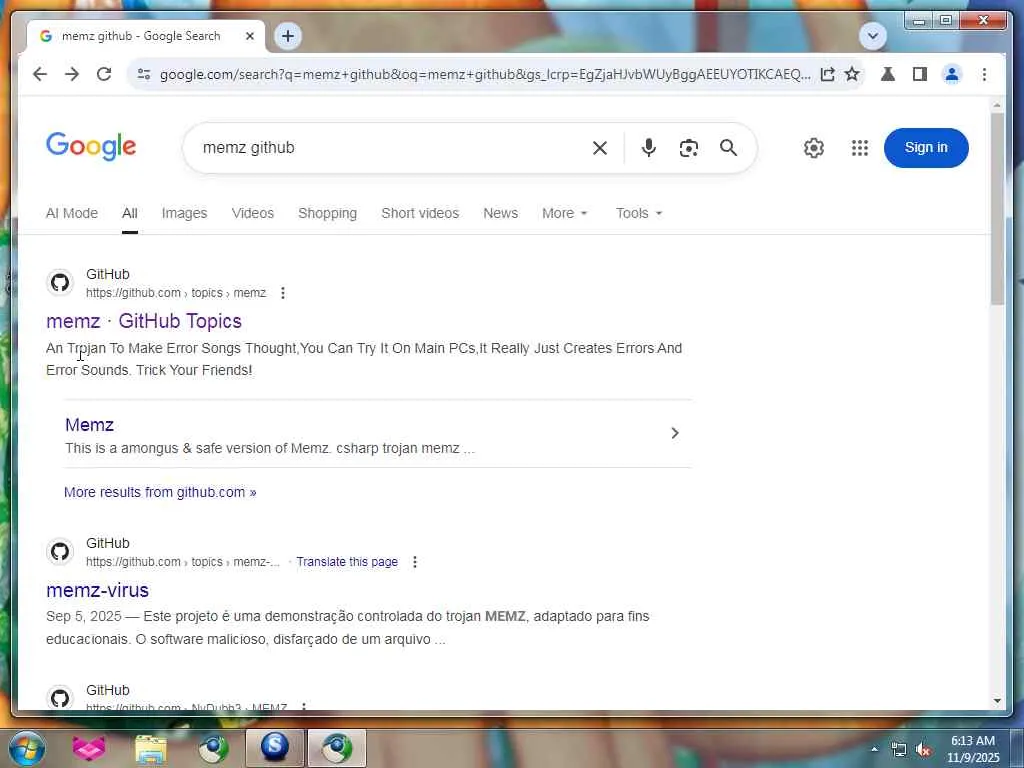Image resolution: width=1024 pixels, height=768 pixels.
Task: Click the muted volume tray icon
Action: (923, 750)
